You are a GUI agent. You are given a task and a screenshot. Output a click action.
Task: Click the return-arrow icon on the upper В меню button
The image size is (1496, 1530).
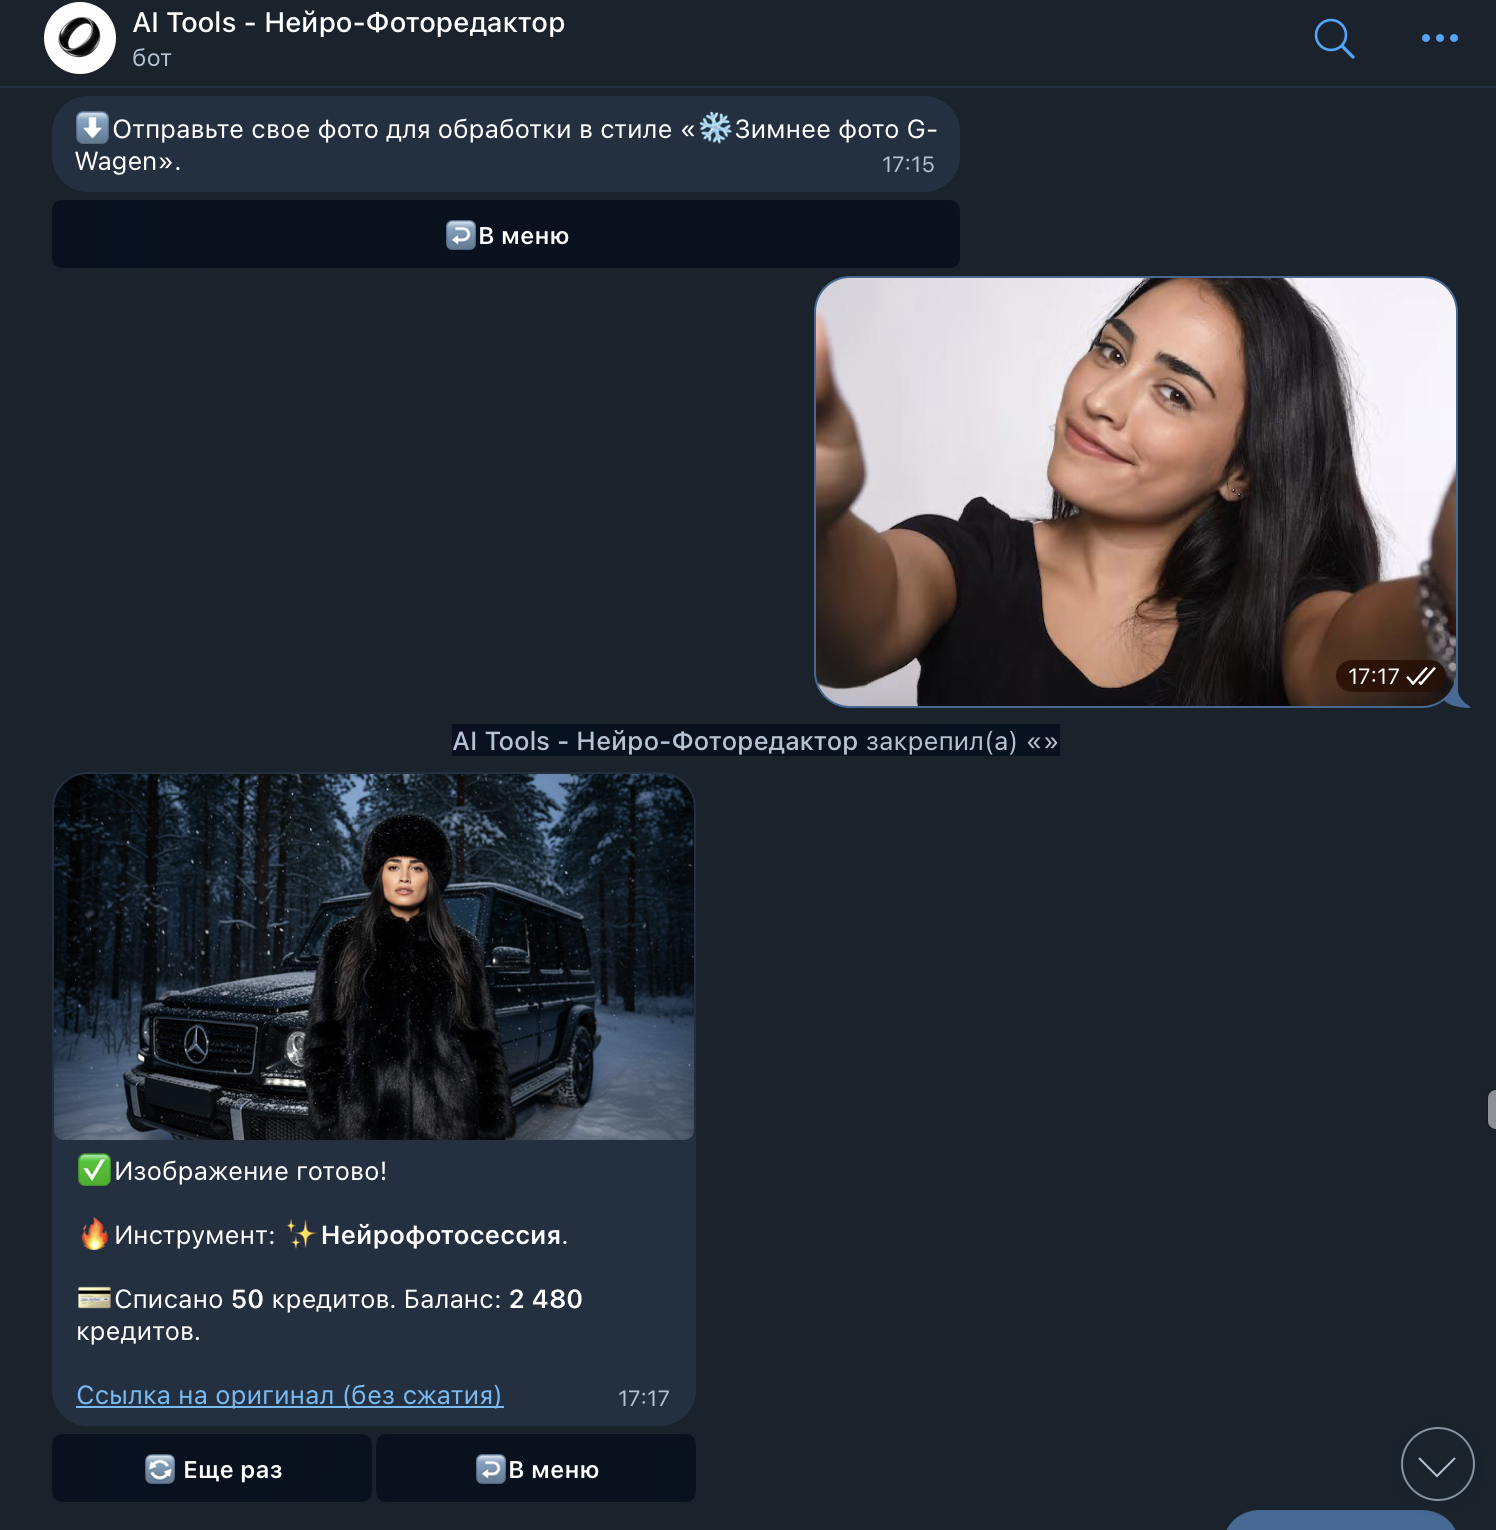[x=460, y=235]
